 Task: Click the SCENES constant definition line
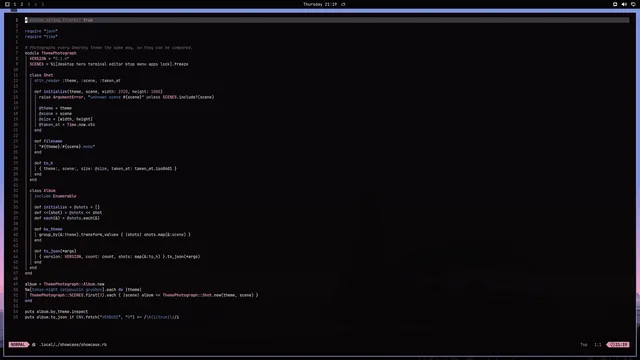point(109,64)
